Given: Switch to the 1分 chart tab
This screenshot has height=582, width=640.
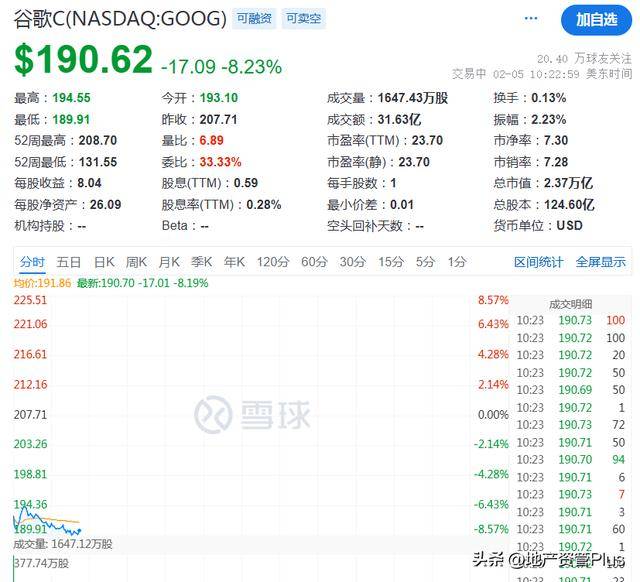Looking at the screenshot, I should 457,262.
